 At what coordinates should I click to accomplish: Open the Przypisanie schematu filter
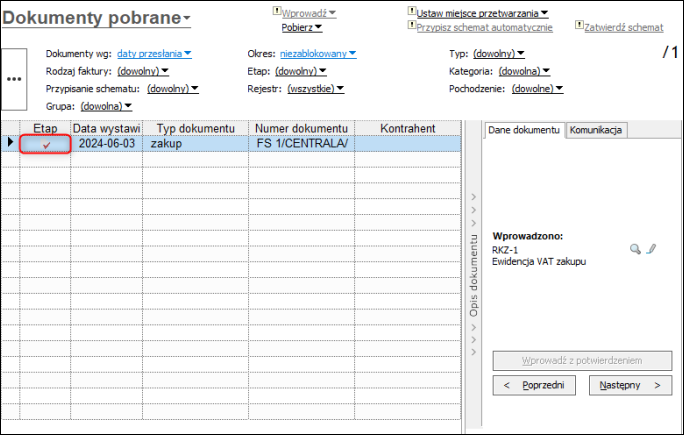[x=173, y=89]
